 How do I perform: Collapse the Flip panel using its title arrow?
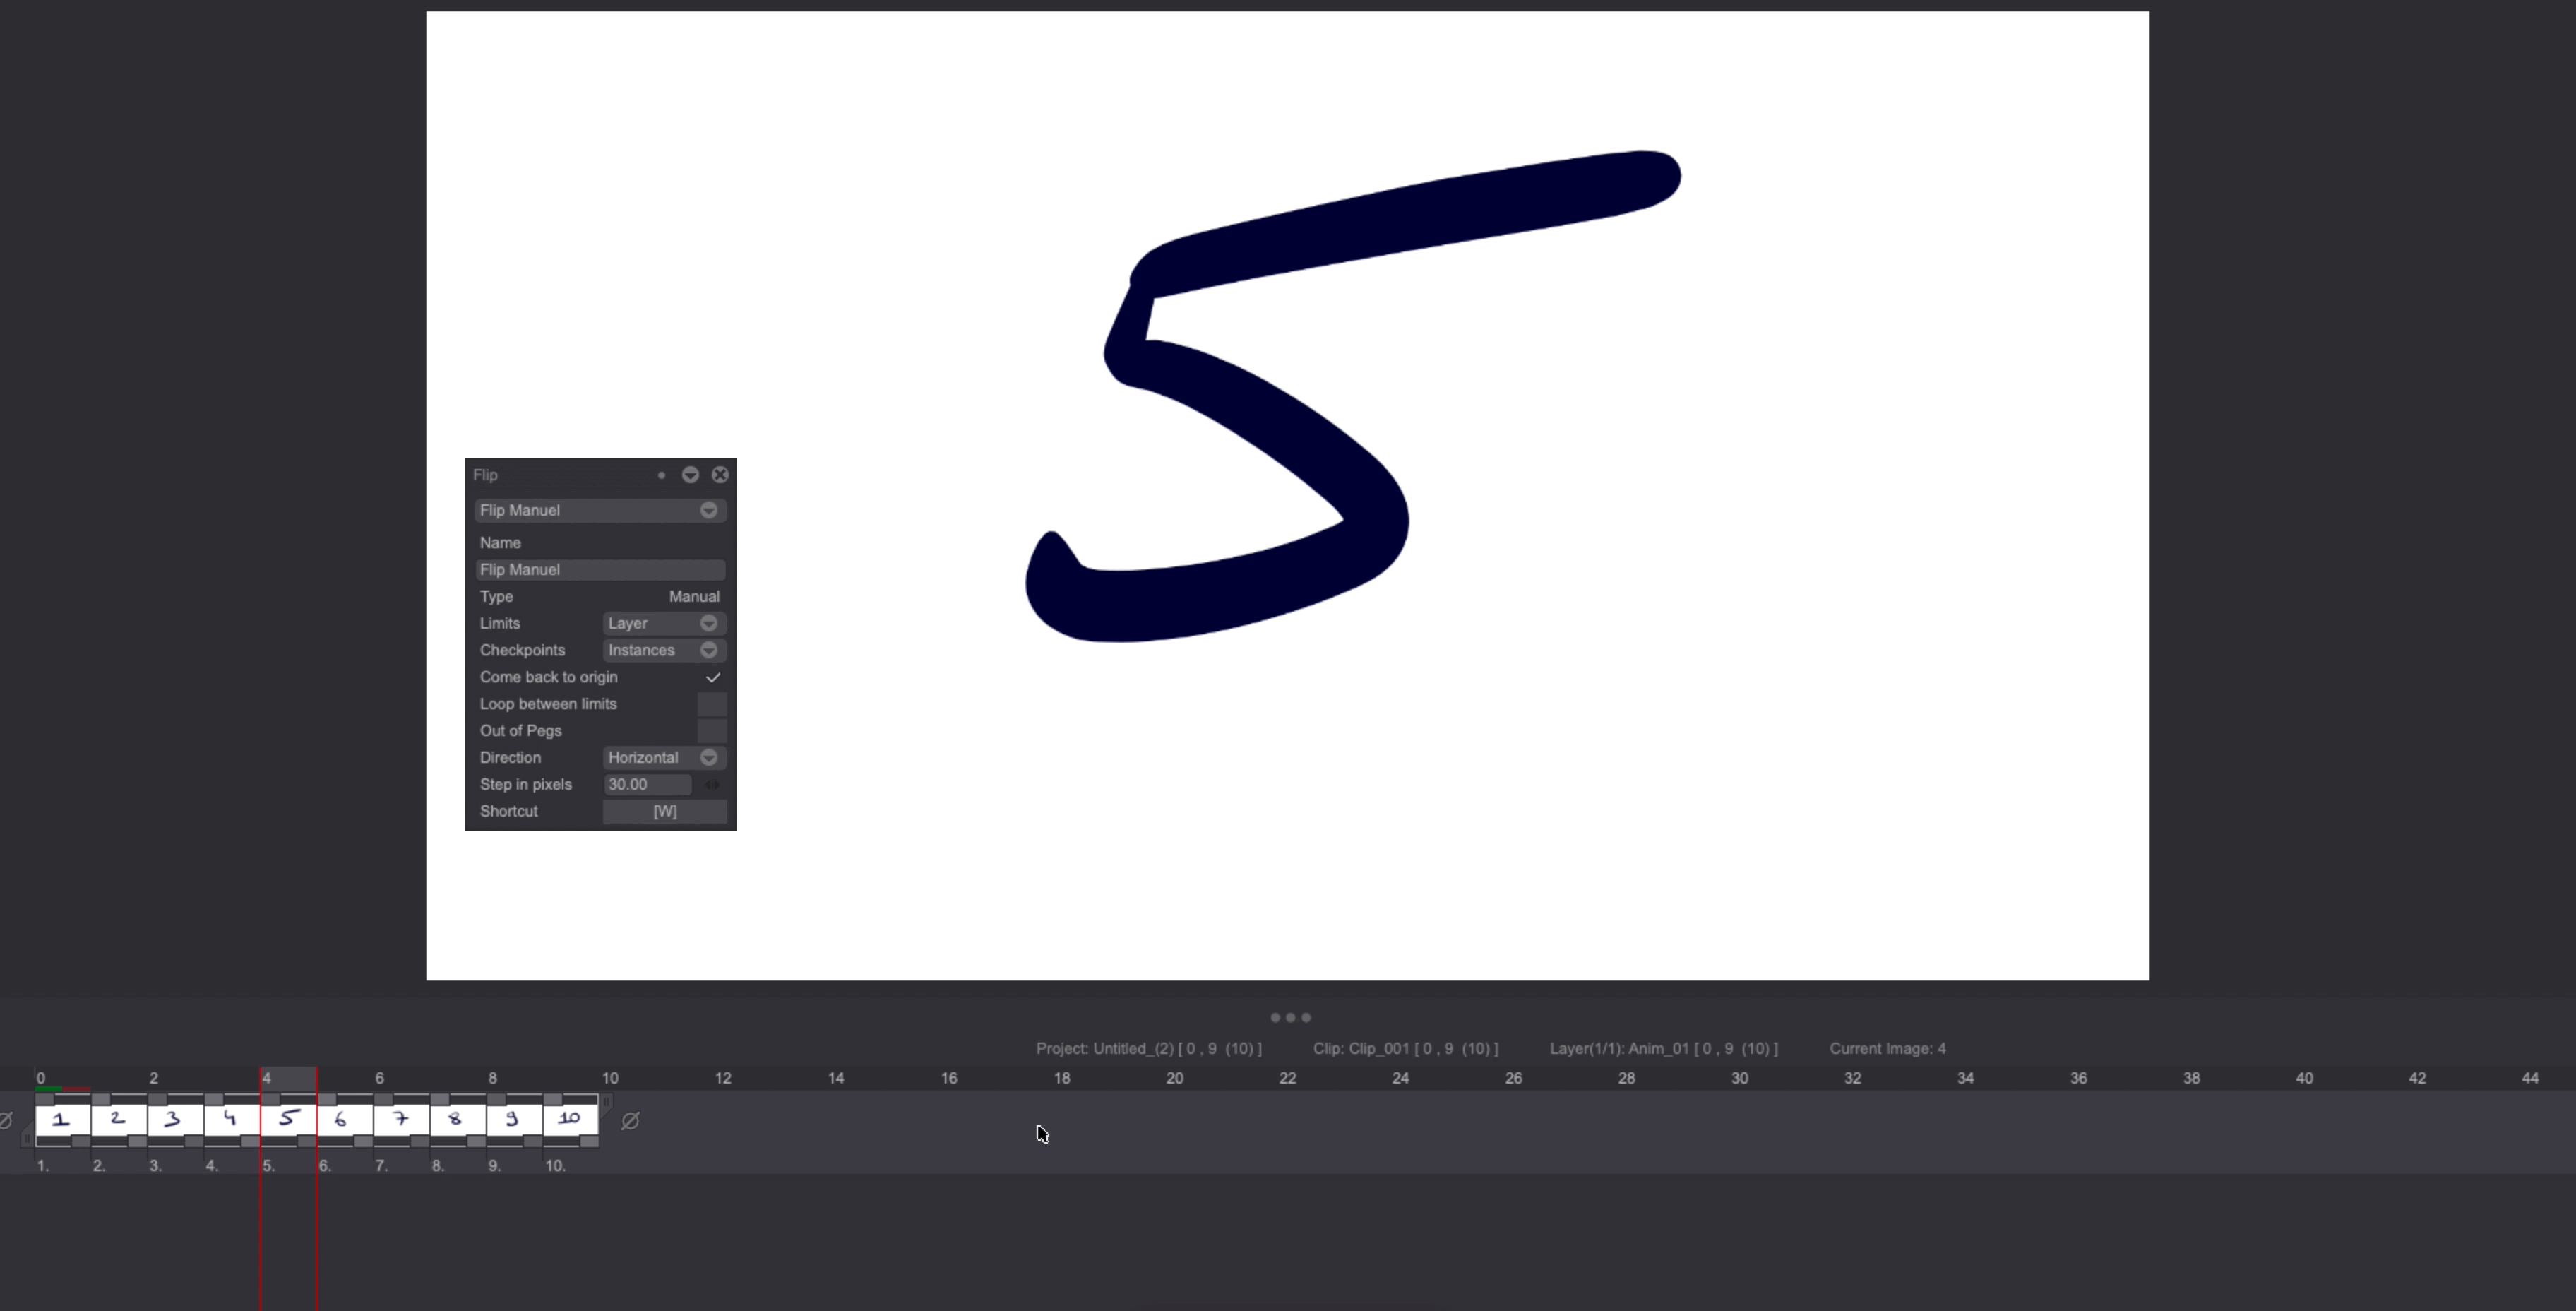point(691,475)
